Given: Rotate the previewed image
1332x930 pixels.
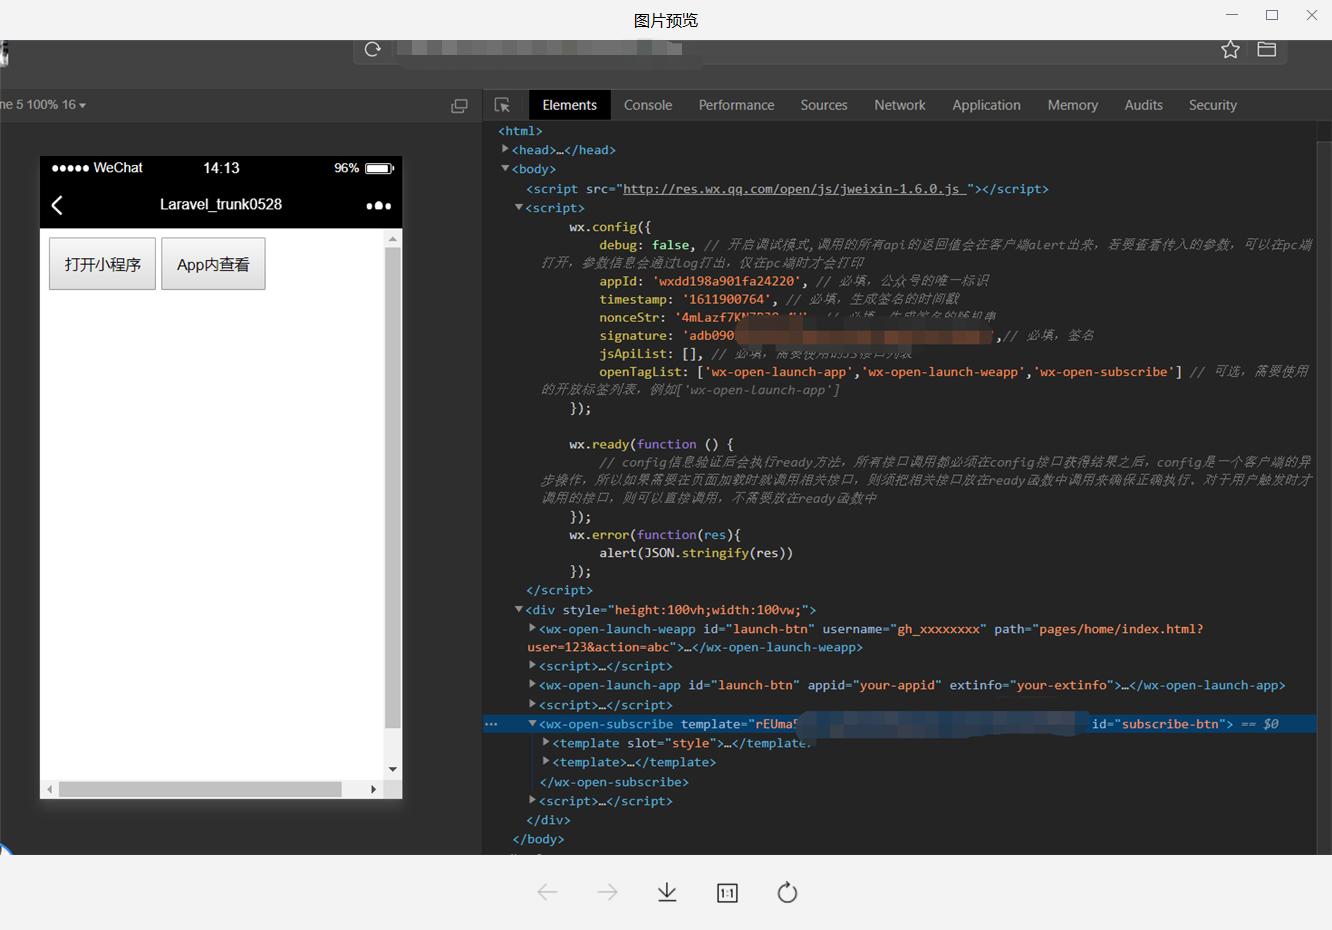Looking at the screenshot, I should click(x=787, y=892).
